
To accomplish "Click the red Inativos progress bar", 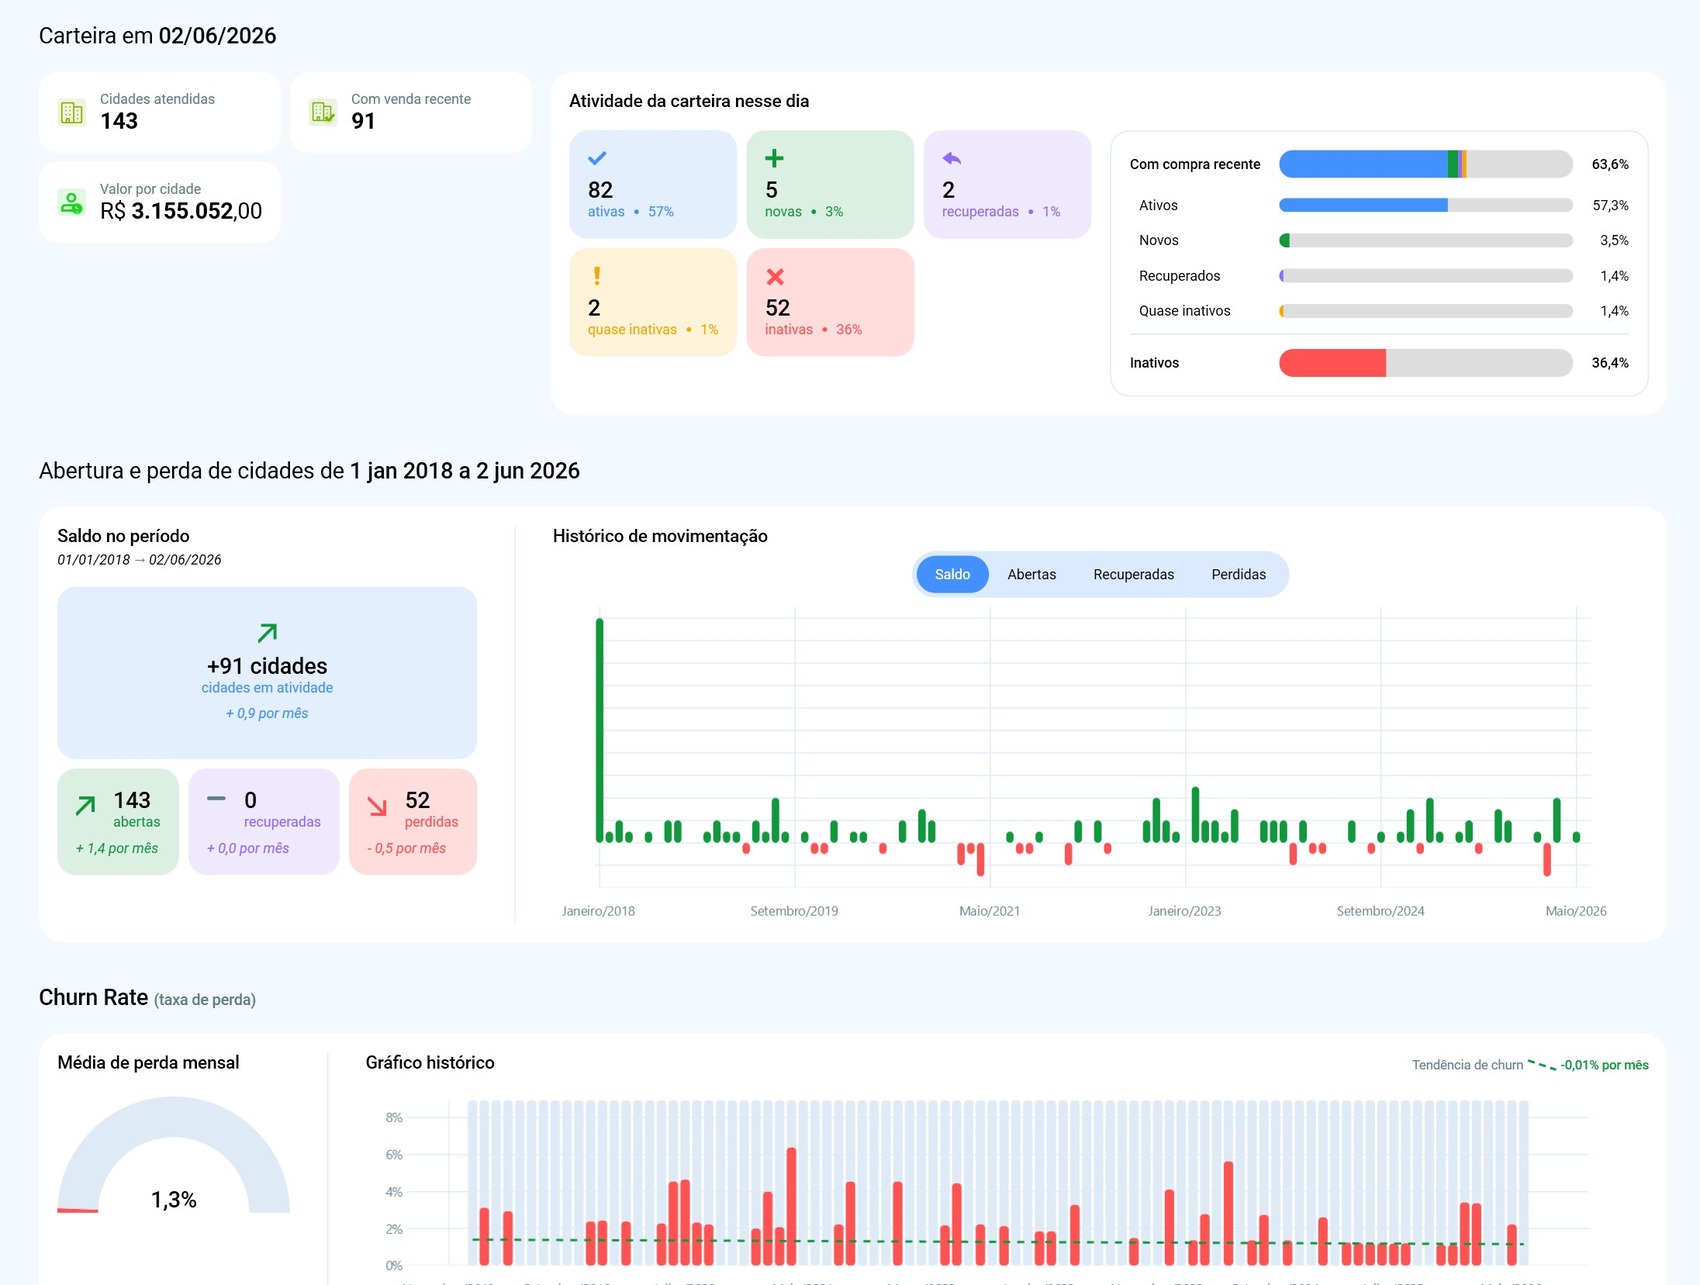I will pyautogui.click(x=1426, y=363).
